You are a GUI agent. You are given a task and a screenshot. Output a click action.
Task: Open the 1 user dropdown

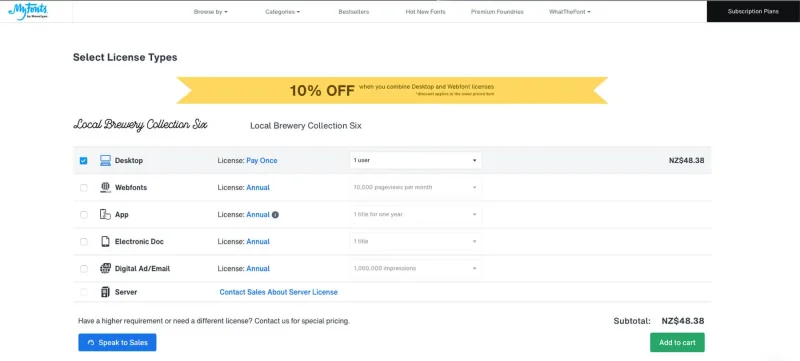pos(415,160)
